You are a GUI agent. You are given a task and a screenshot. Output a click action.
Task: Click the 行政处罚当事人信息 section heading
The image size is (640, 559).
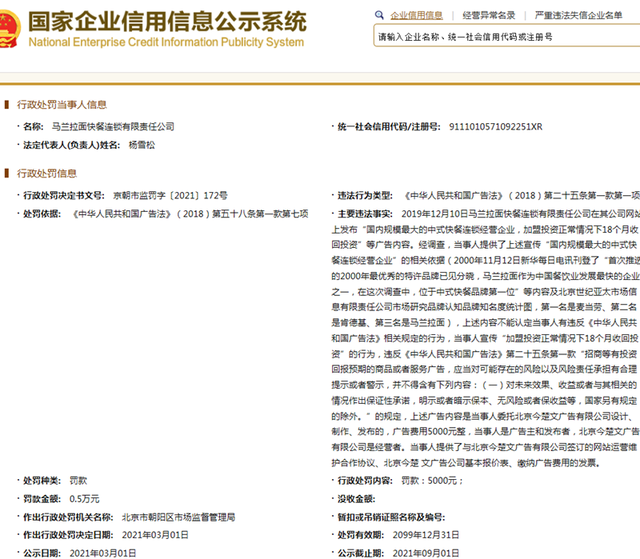(x=62, y=105)
